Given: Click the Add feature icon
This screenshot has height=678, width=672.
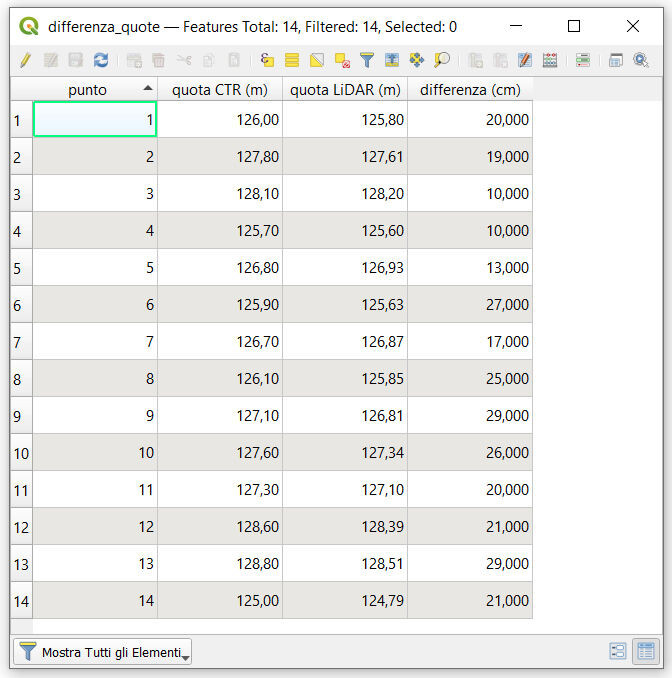Looking at the screenshot, I should [134, 60].
